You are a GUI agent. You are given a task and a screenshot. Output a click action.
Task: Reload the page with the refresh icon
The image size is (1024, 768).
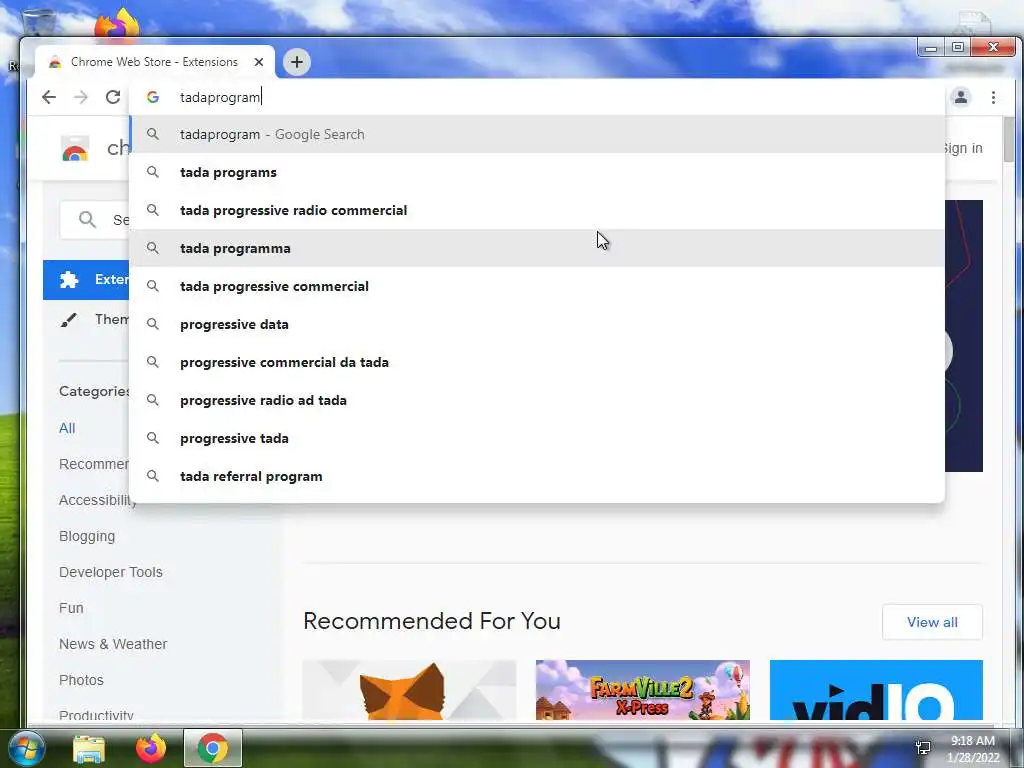point(112,97)
